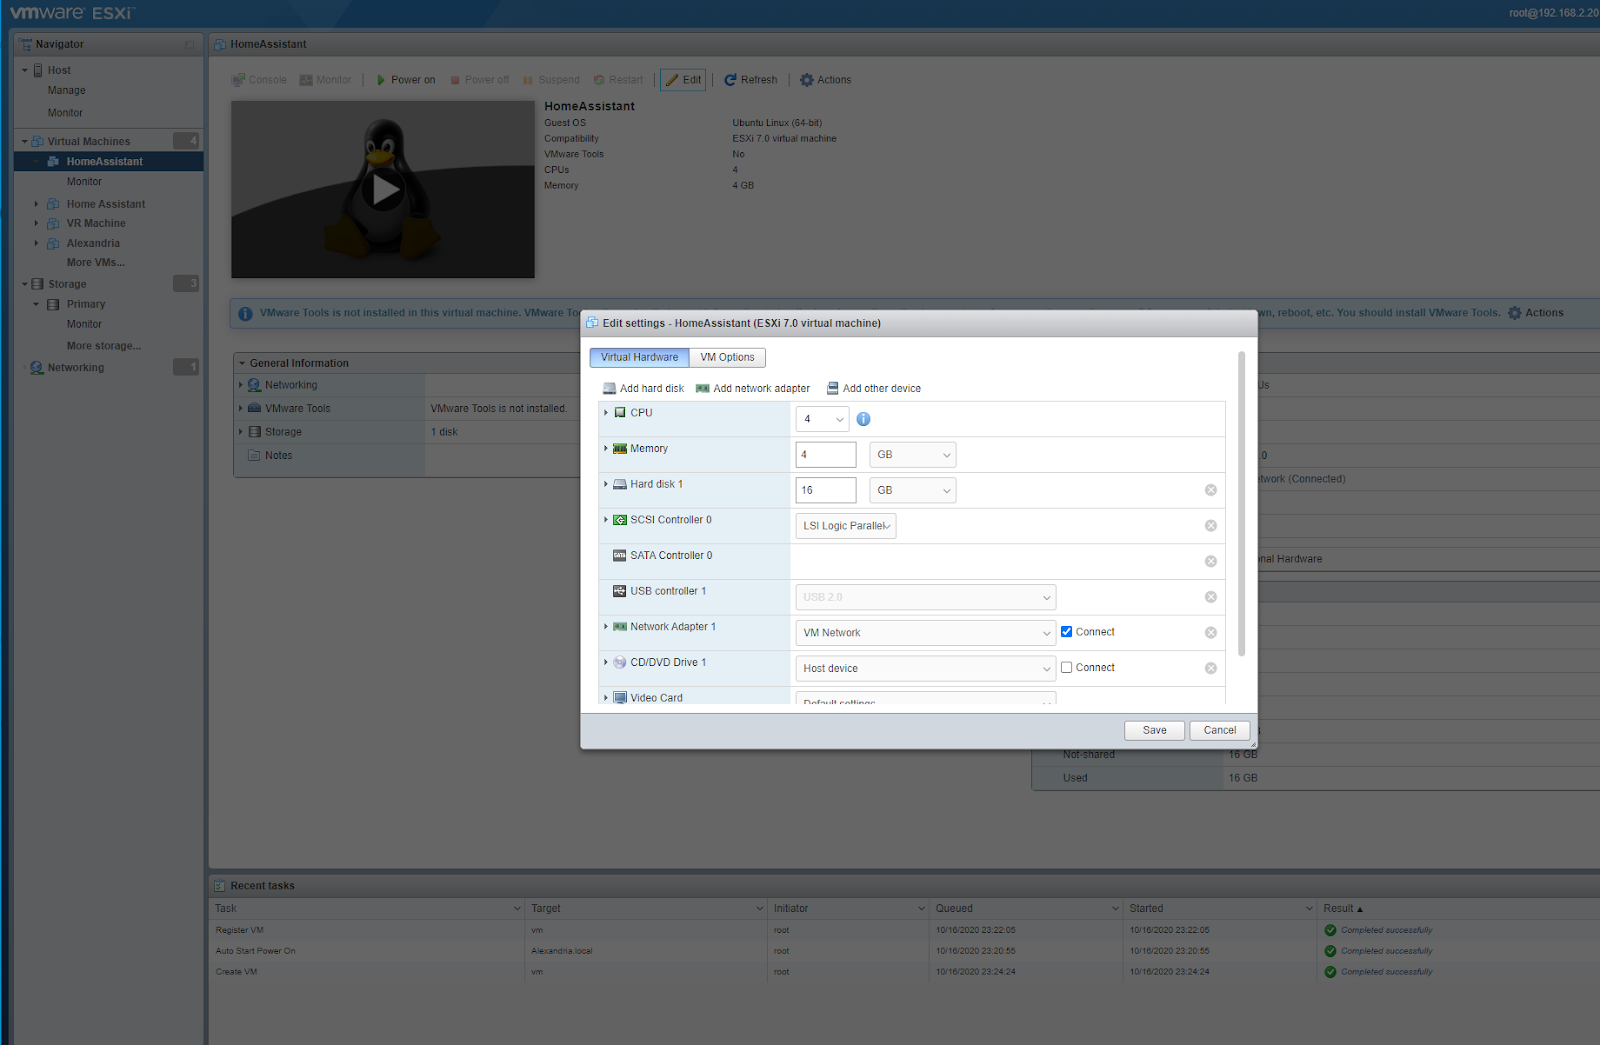
Task: Switch to the VM Options tab
Action: pos(727,357)
